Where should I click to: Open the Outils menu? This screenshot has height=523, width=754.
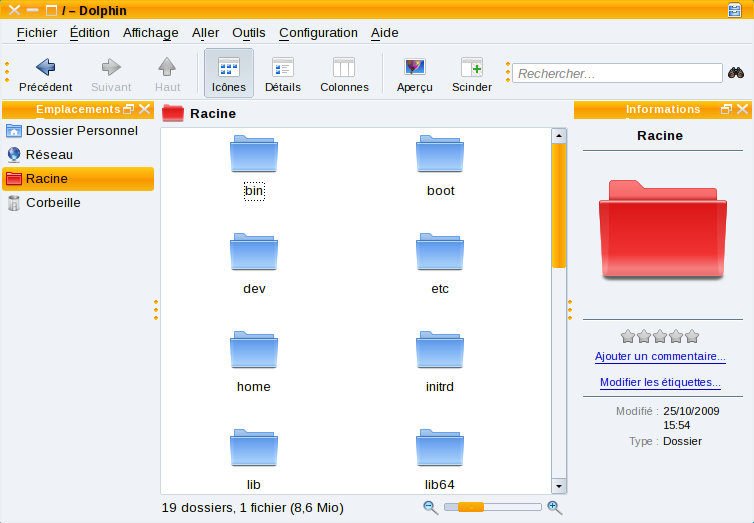tap(249, 33)
